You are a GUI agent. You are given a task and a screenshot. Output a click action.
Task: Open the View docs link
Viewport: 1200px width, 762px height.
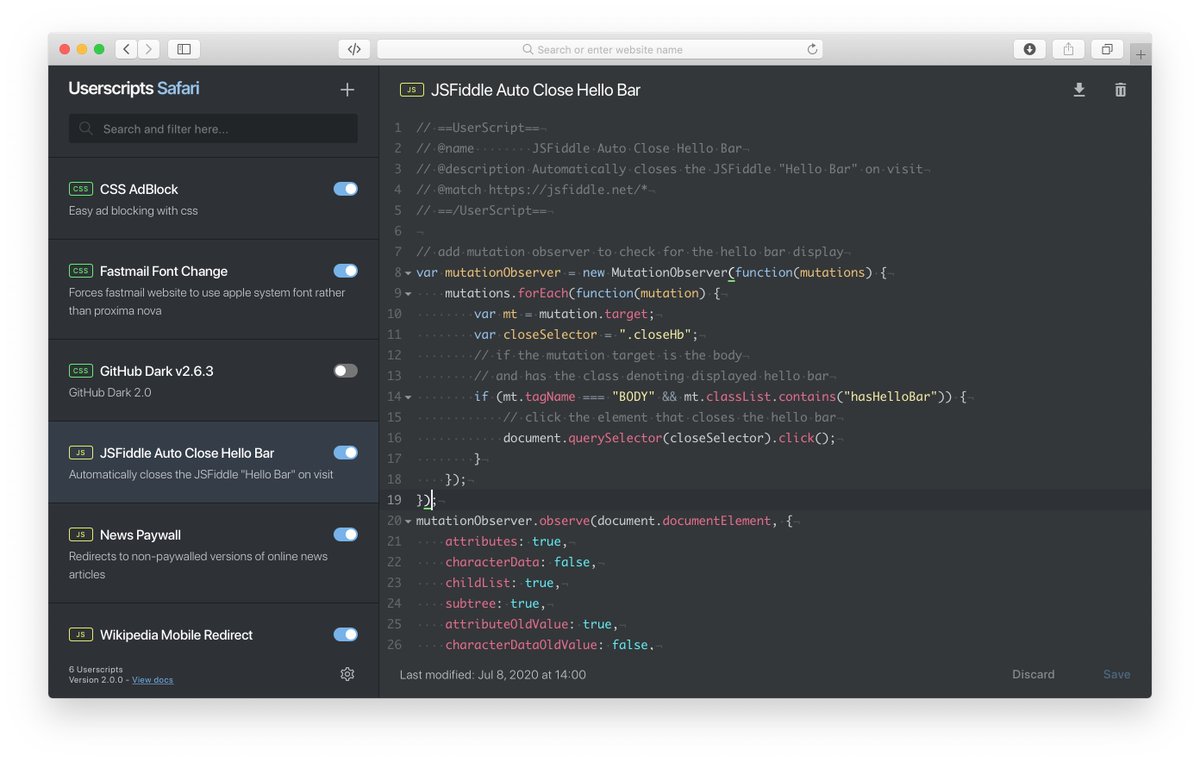(x=152, y=681)
